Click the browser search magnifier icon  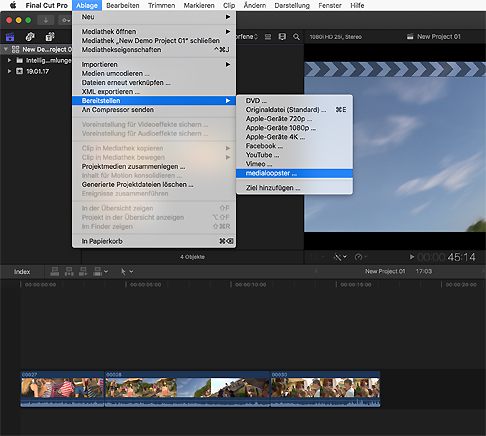point(296,37)
